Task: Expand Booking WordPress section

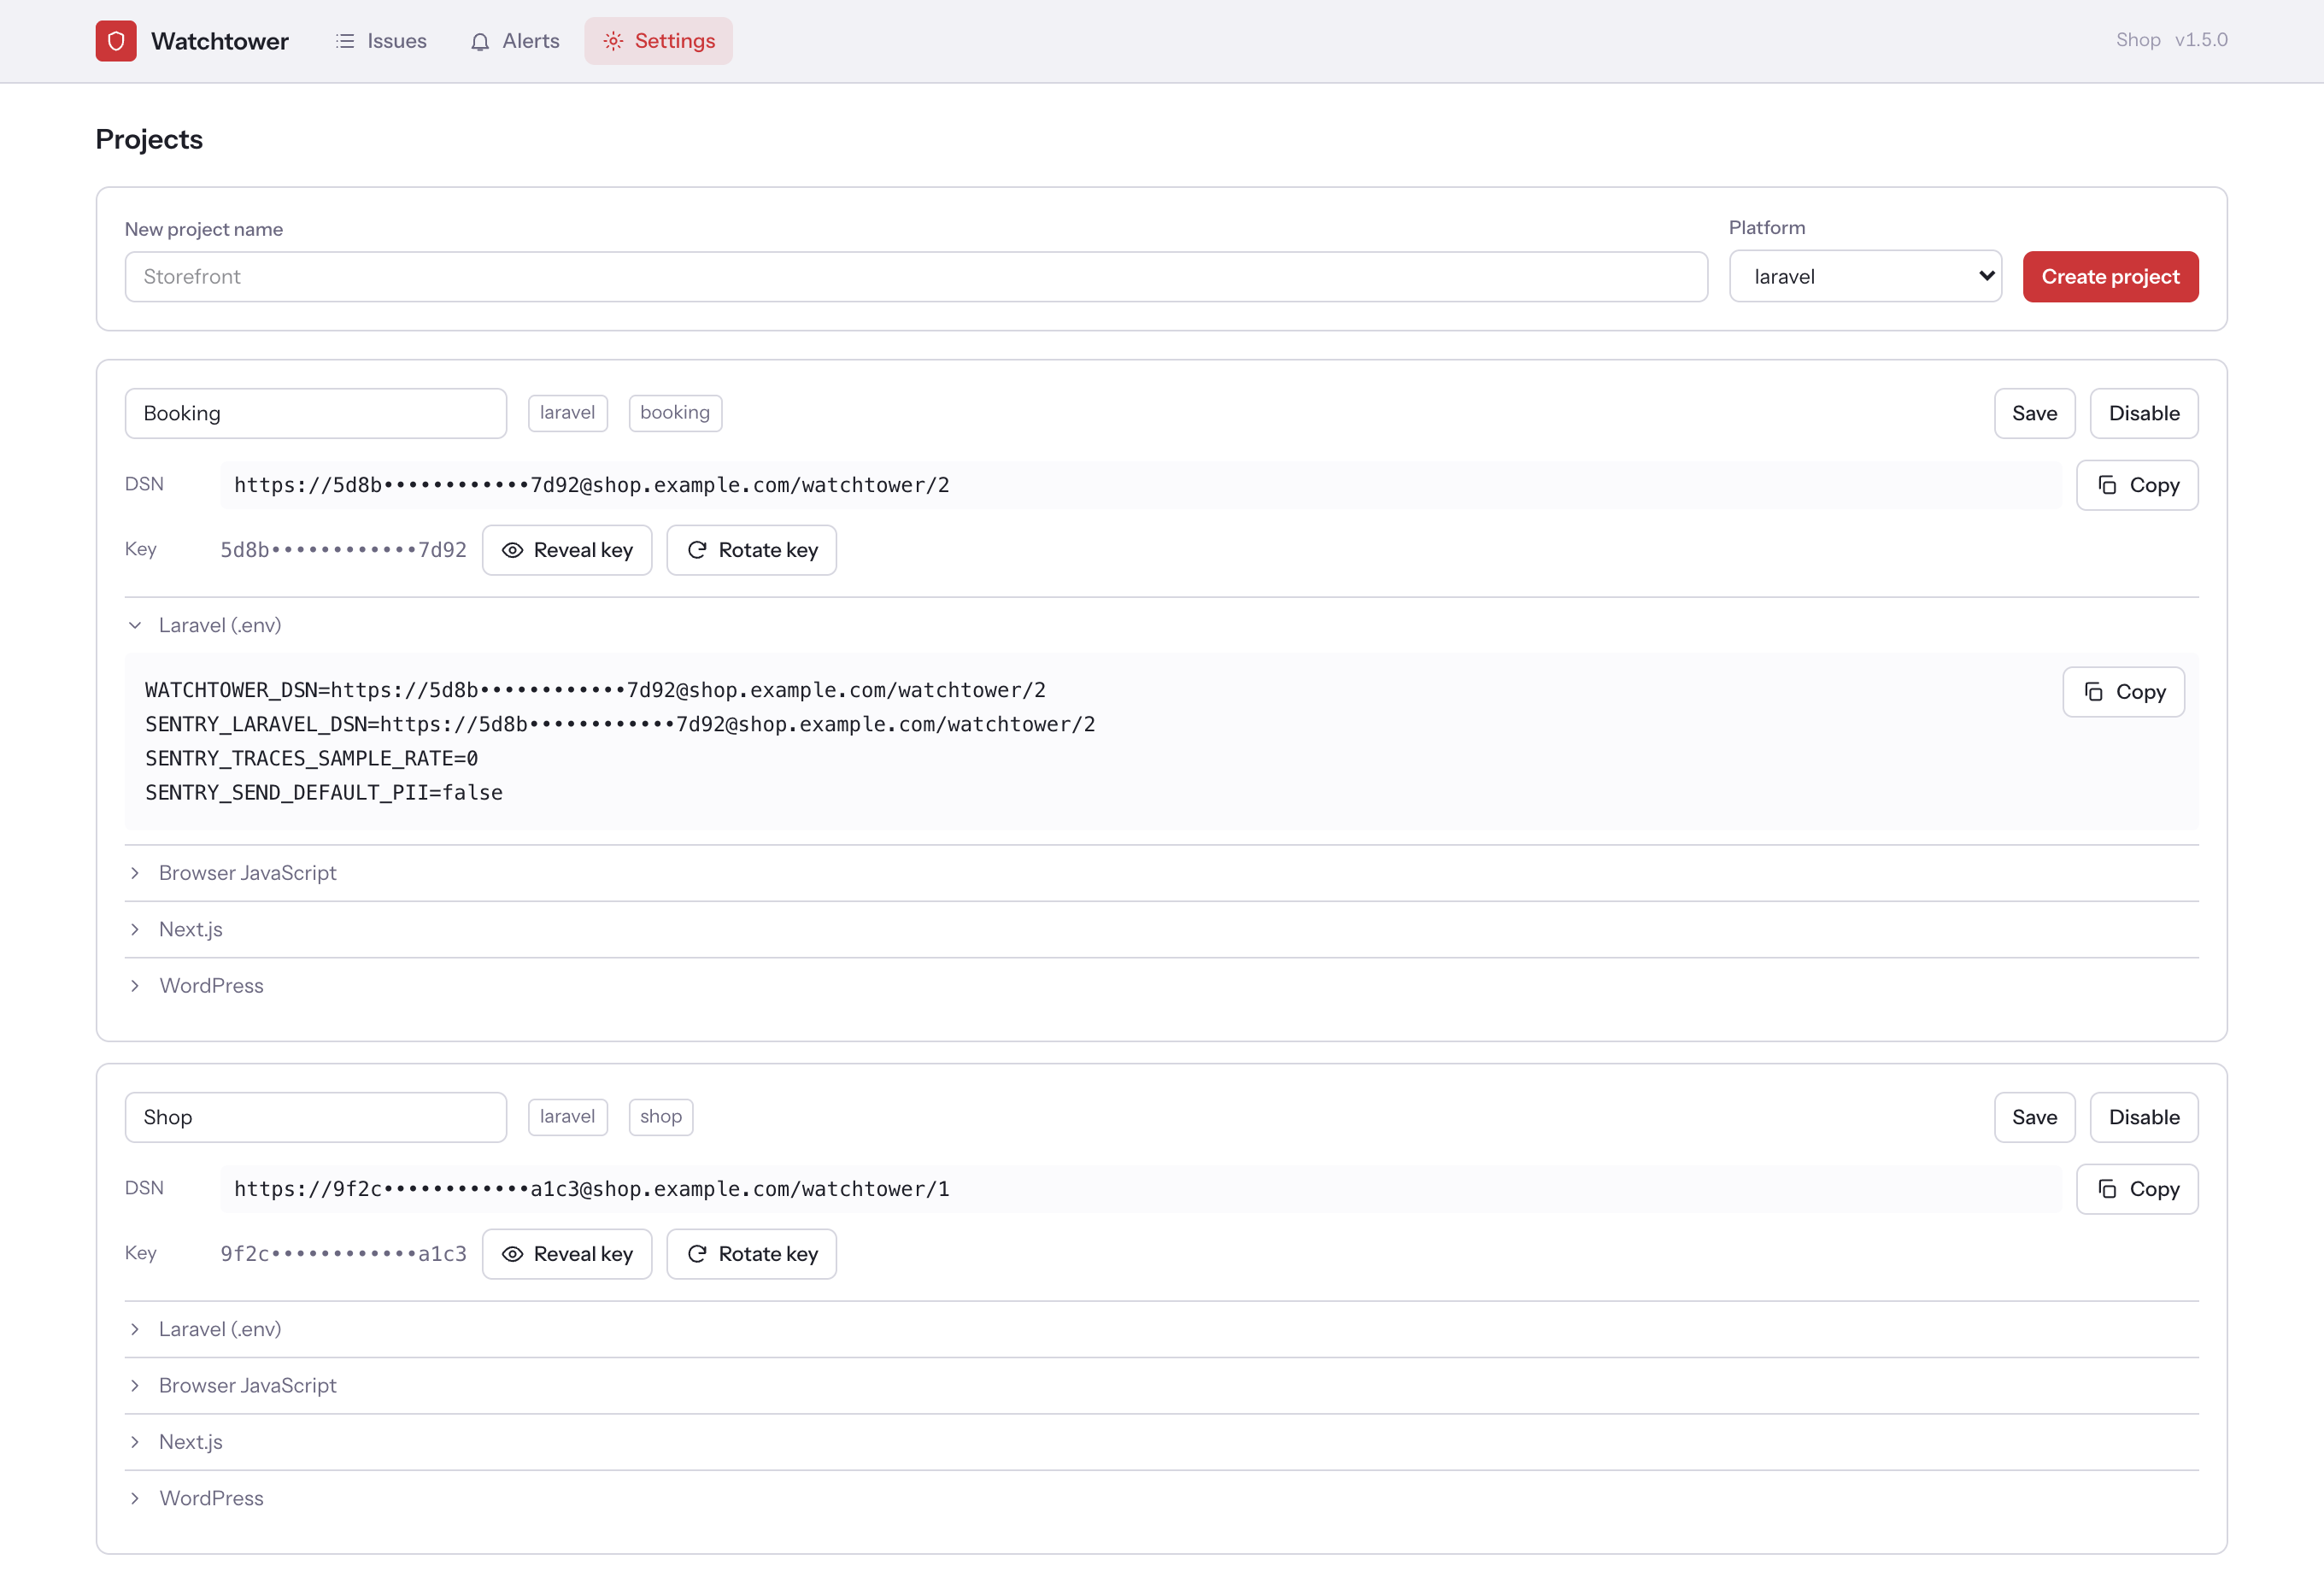Action: [1162, 986]
